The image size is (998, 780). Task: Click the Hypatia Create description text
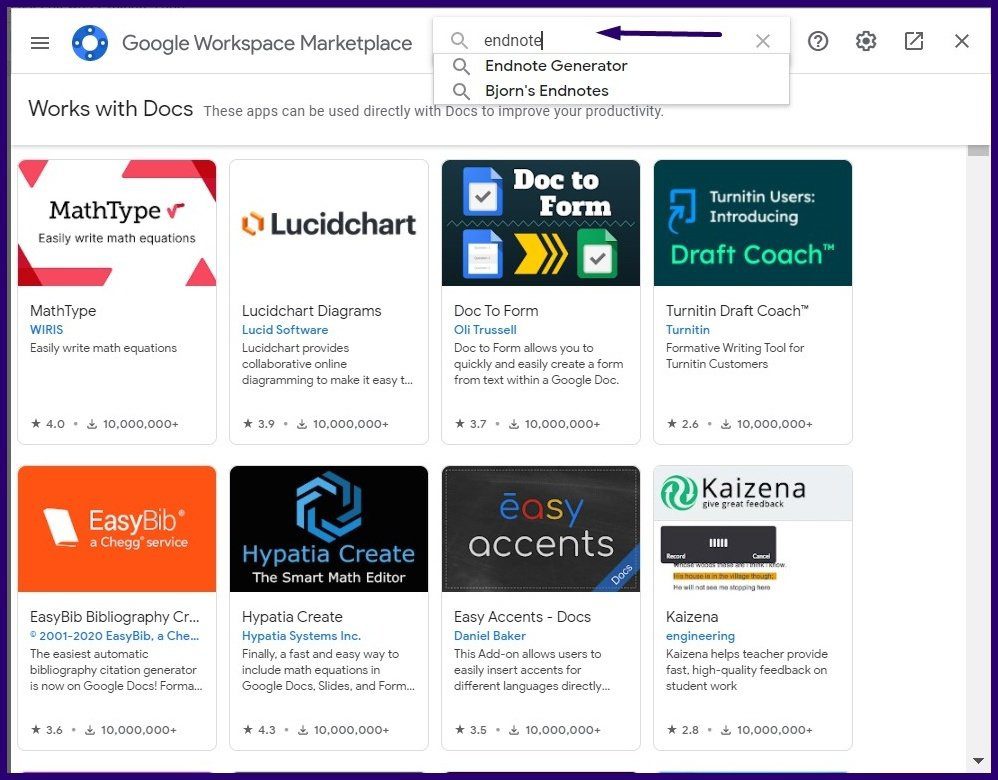click(328, 670)
